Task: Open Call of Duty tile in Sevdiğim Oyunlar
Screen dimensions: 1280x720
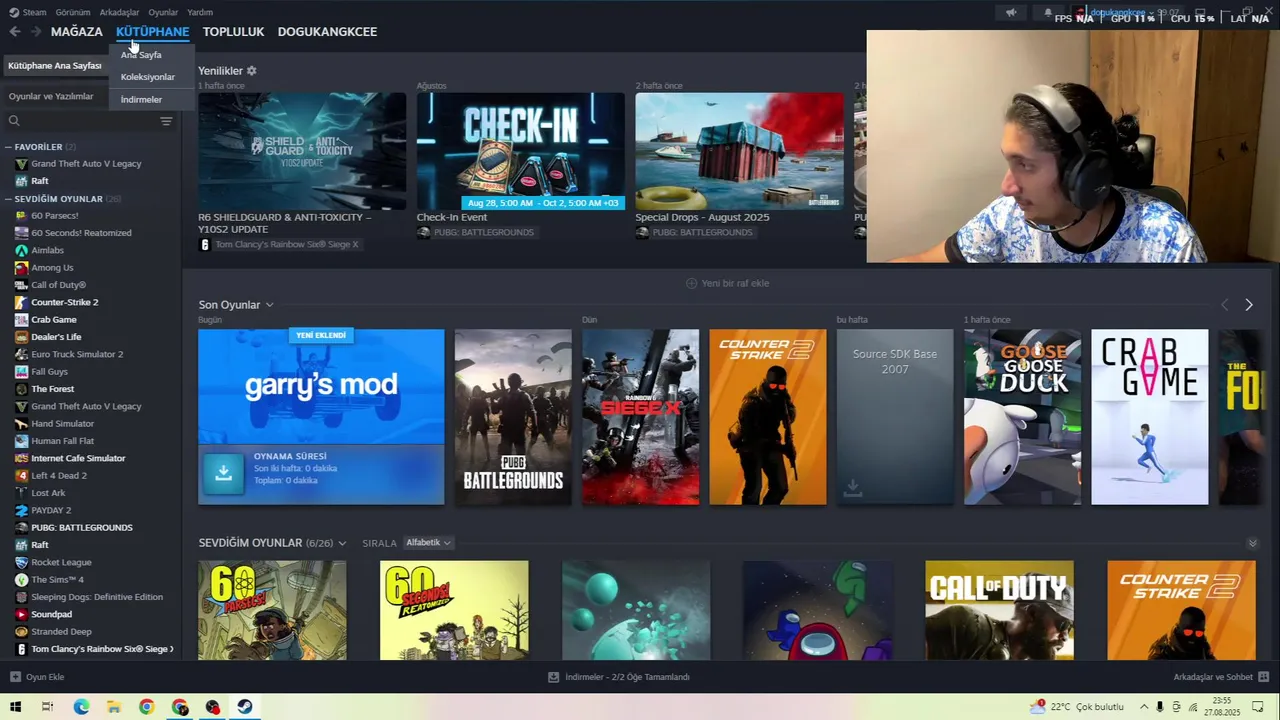Action: (x=999, y=610)
